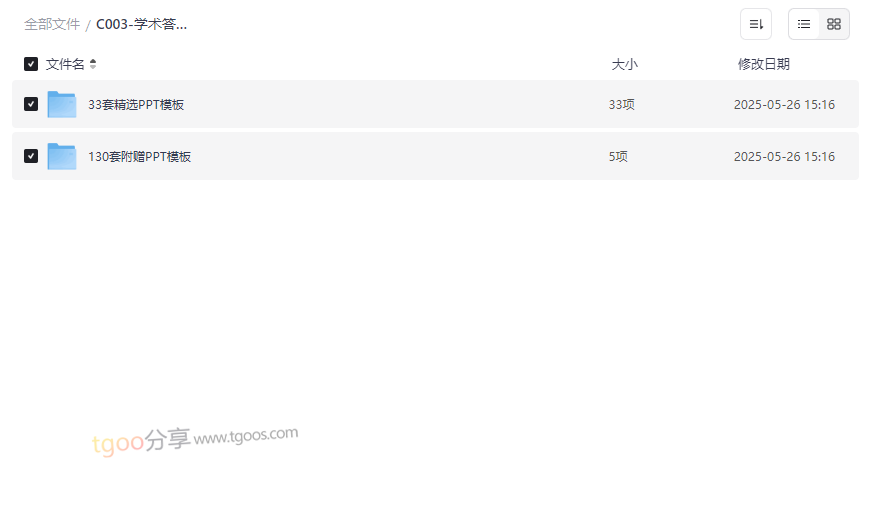Click the 33套精选PPT模板 folder icon
This screenshot has width=874, height=514.
click(x=62, y=104)
